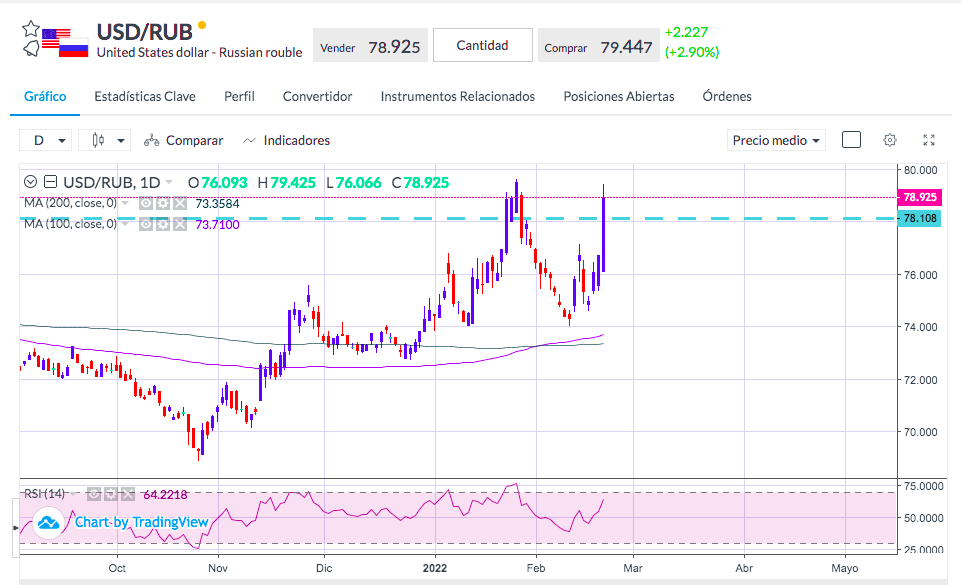Open Chart by TradingView link
Viewport: 962px width, 585px height.
pyautogui.click(x=141, y=522)
